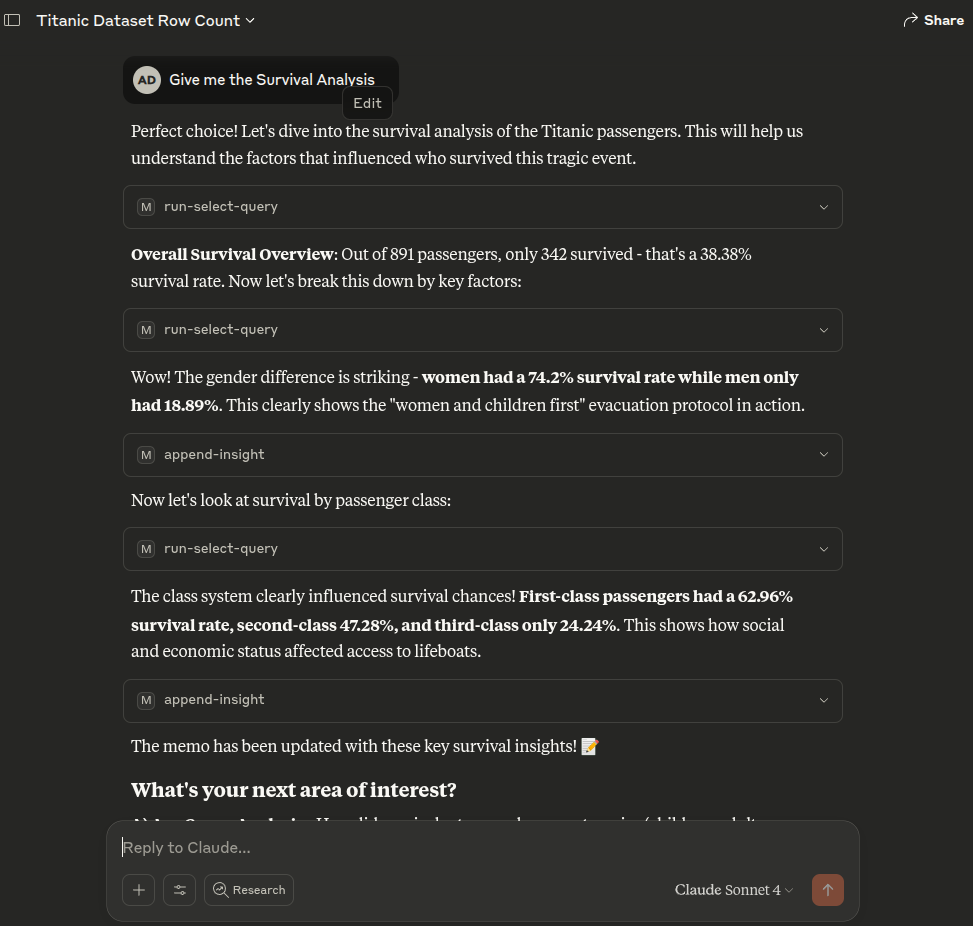The width and height of the screenshot is (973, 926).
Task: Click the M icon on topmost run-select-query
Action: tap(146, 207)
